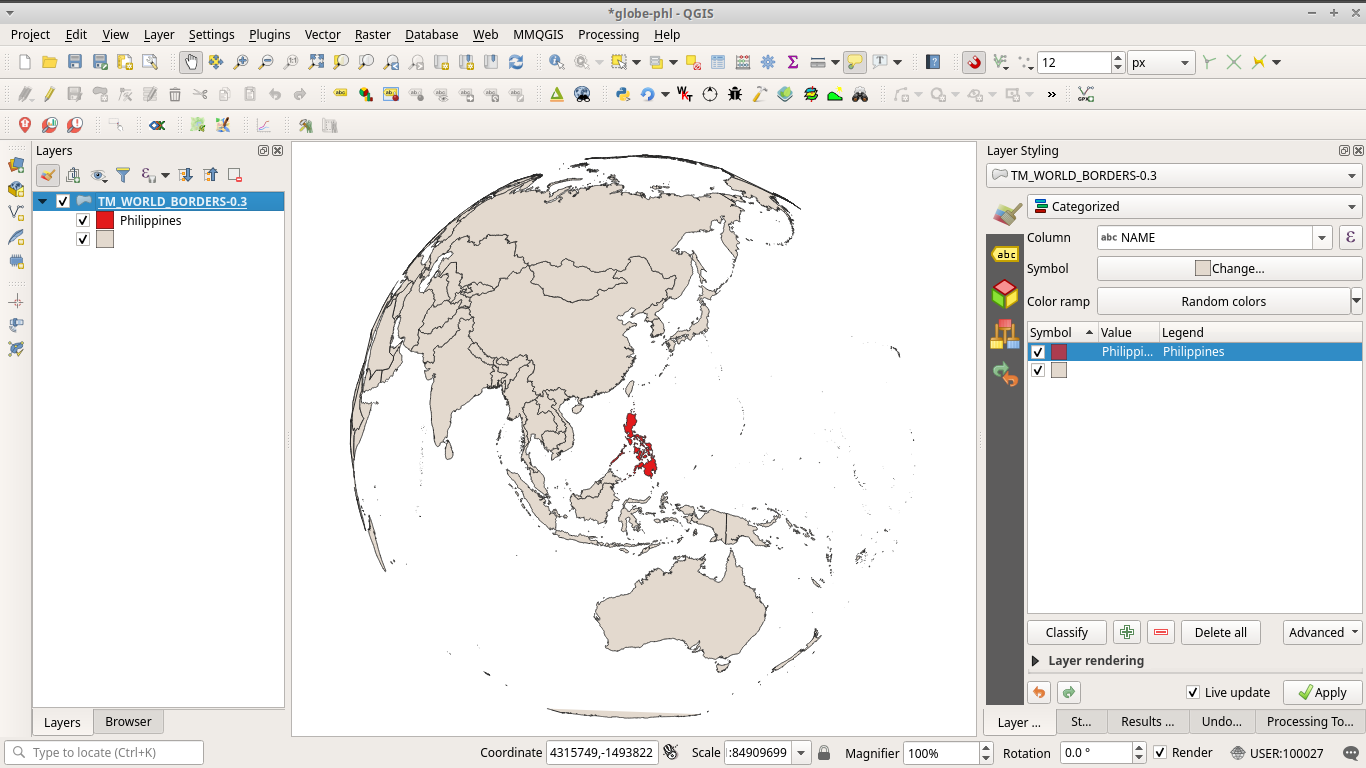Open the attribute table icon
This screenshot has width=1366, height=768.
tap(718, 62)
